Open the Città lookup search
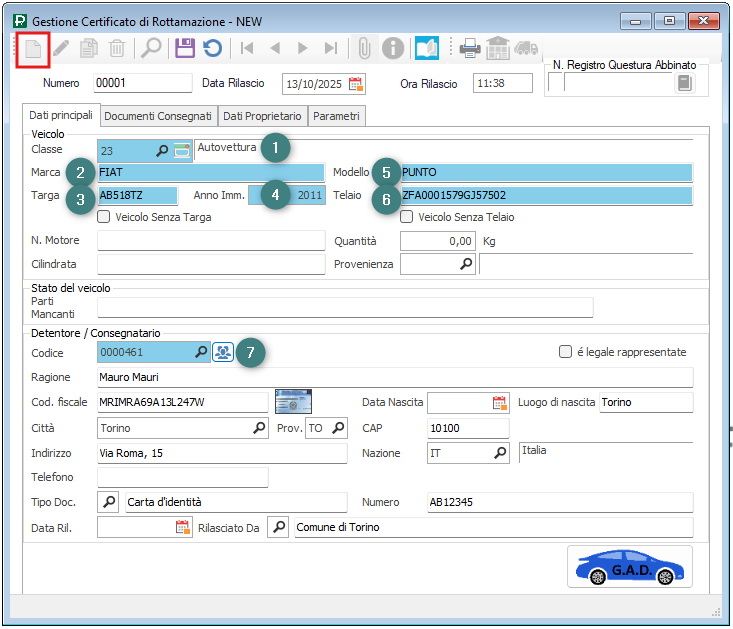The image size is (733, 629). (259, 428)
